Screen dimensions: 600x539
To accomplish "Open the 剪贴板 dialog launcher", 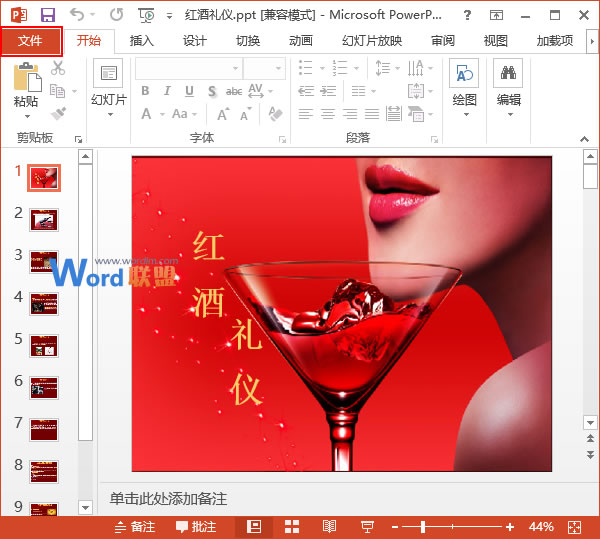I will point(78,139).
